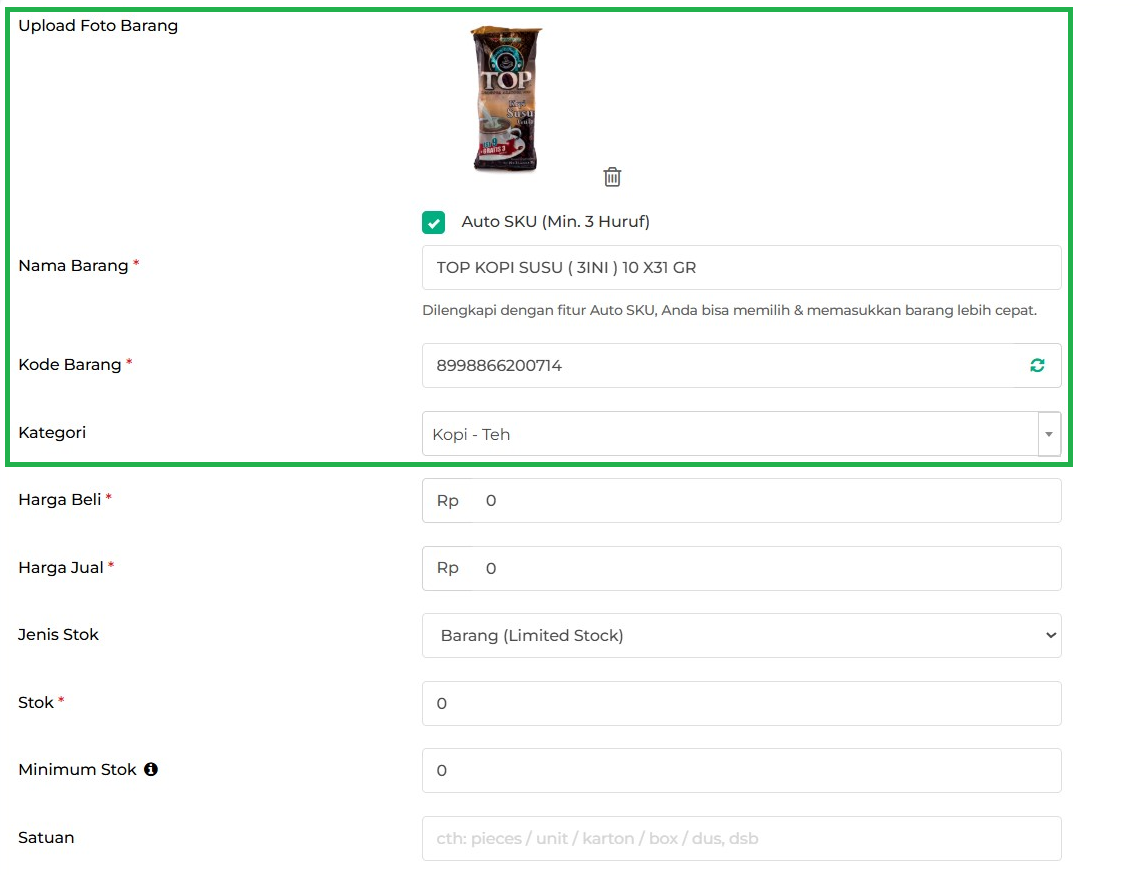Expand the Jenis Stok dropdown
1139x875 pixels.
click(741, 635)
